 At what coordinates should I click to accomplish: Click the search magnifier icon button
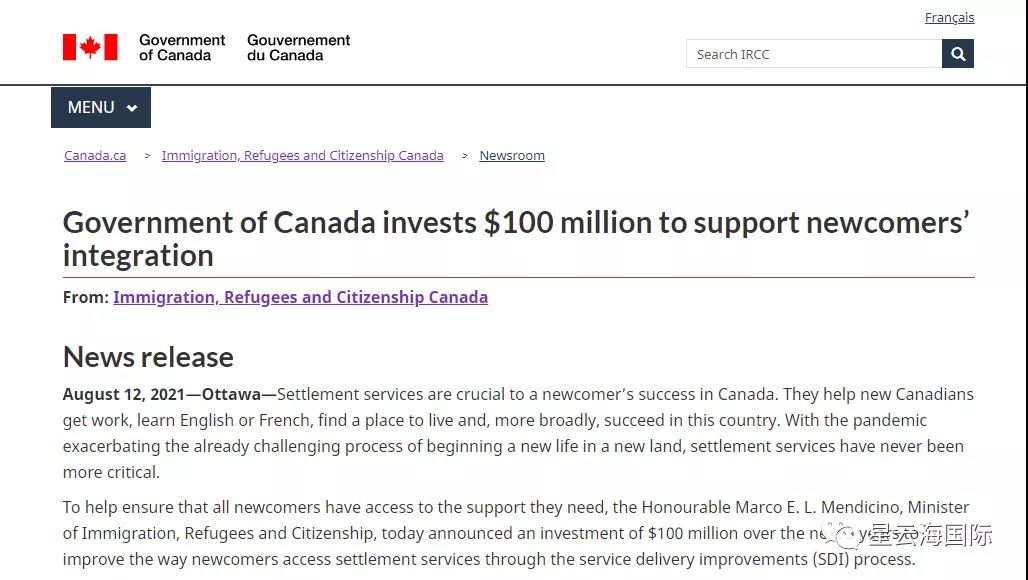click(x=957, y=54)
